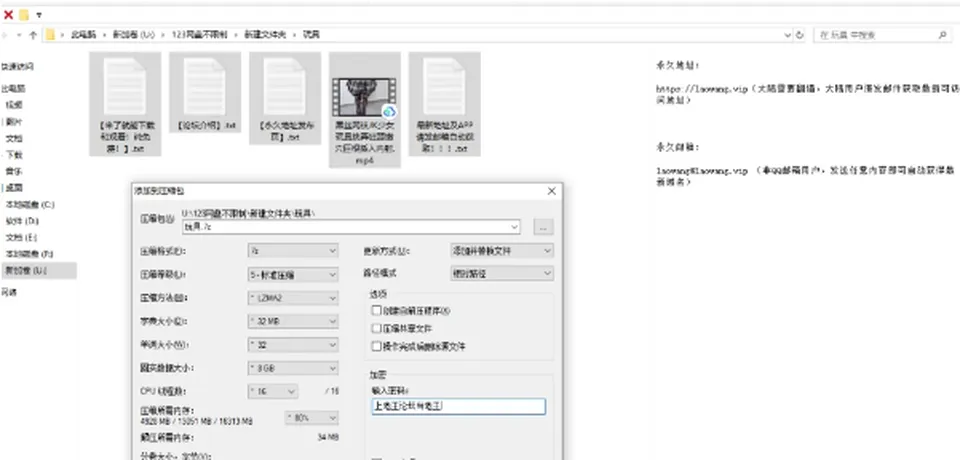
Task: Open the 压缩格式 dropdown showing 7z
Action: (x=293, y=251)
